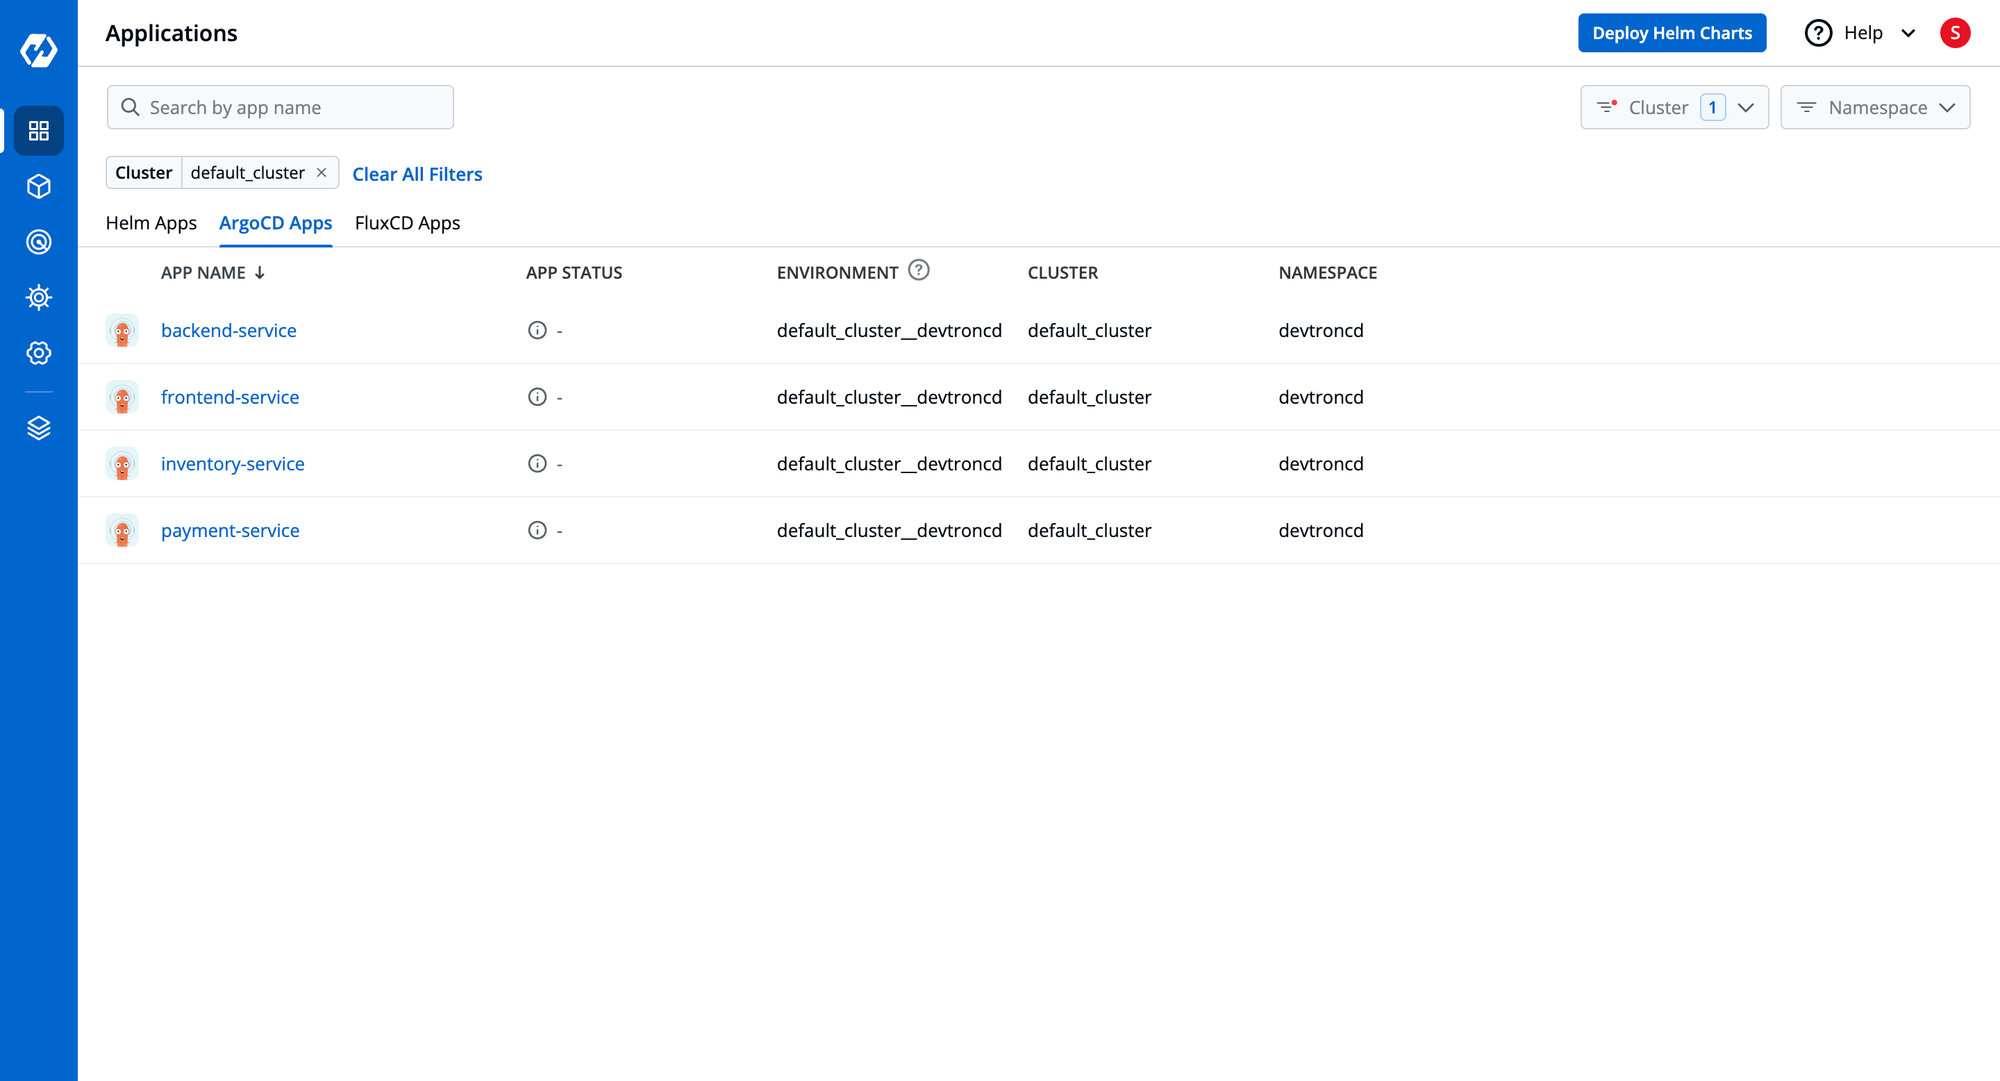This screenshot has width=2000, height=1081.
Task: Click Clear All Filters link
Action: (418, 173)
